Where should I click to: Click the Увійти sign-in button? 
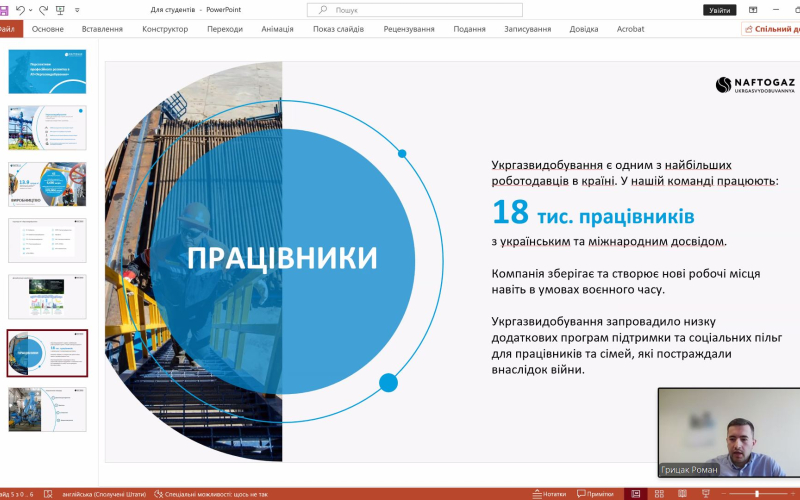719,10
